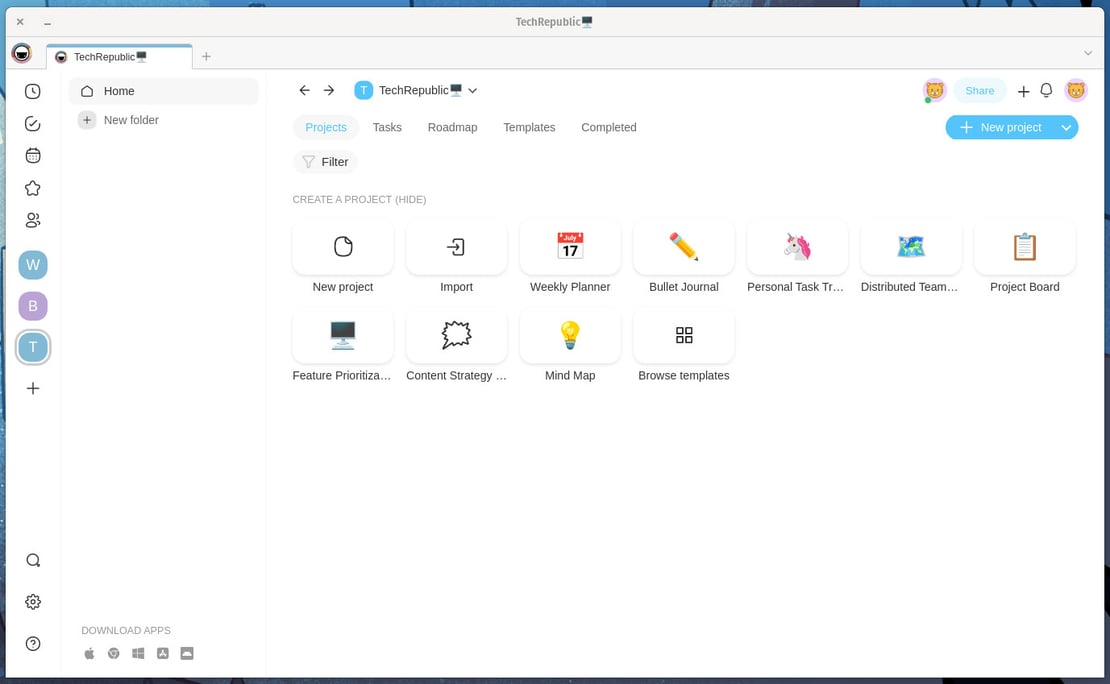Screen dimensions: 1110x684
Task: Open the Roadmap tab
Action: [x=452, y=127]
